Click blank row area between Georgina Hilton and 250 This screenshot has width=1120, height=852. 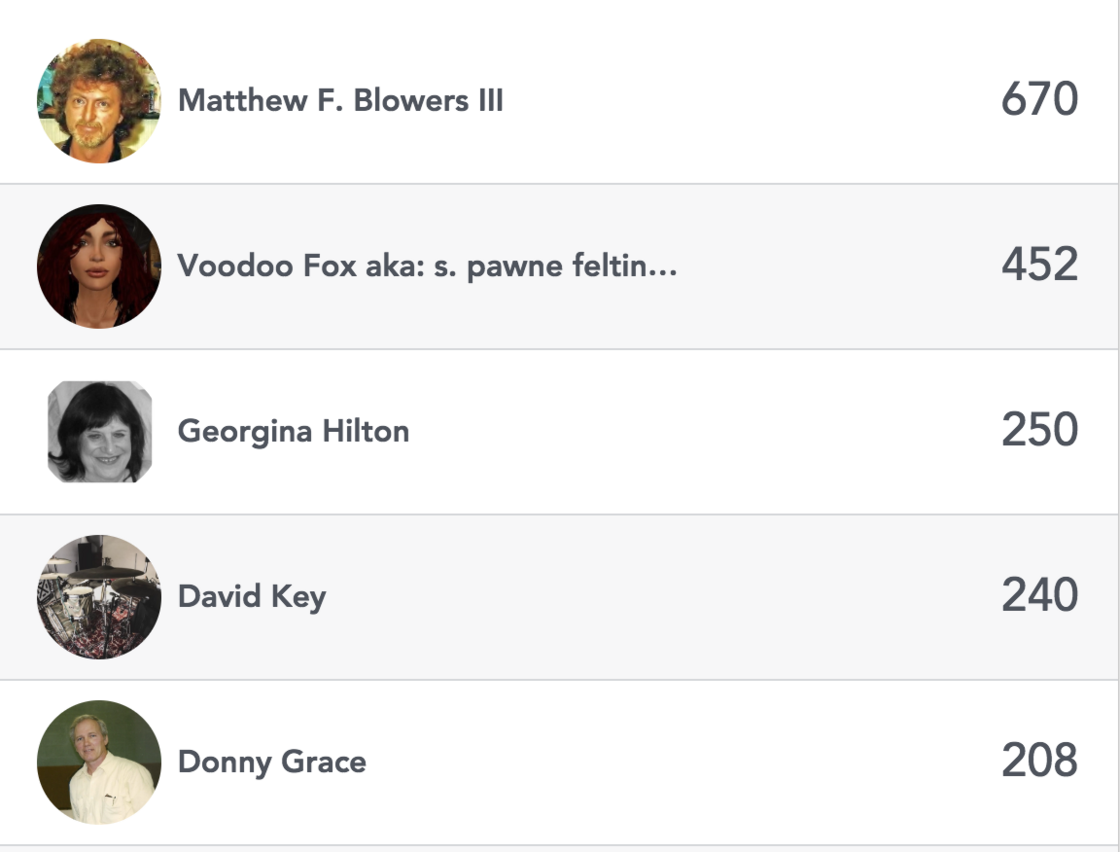click(x=700, y=432)
